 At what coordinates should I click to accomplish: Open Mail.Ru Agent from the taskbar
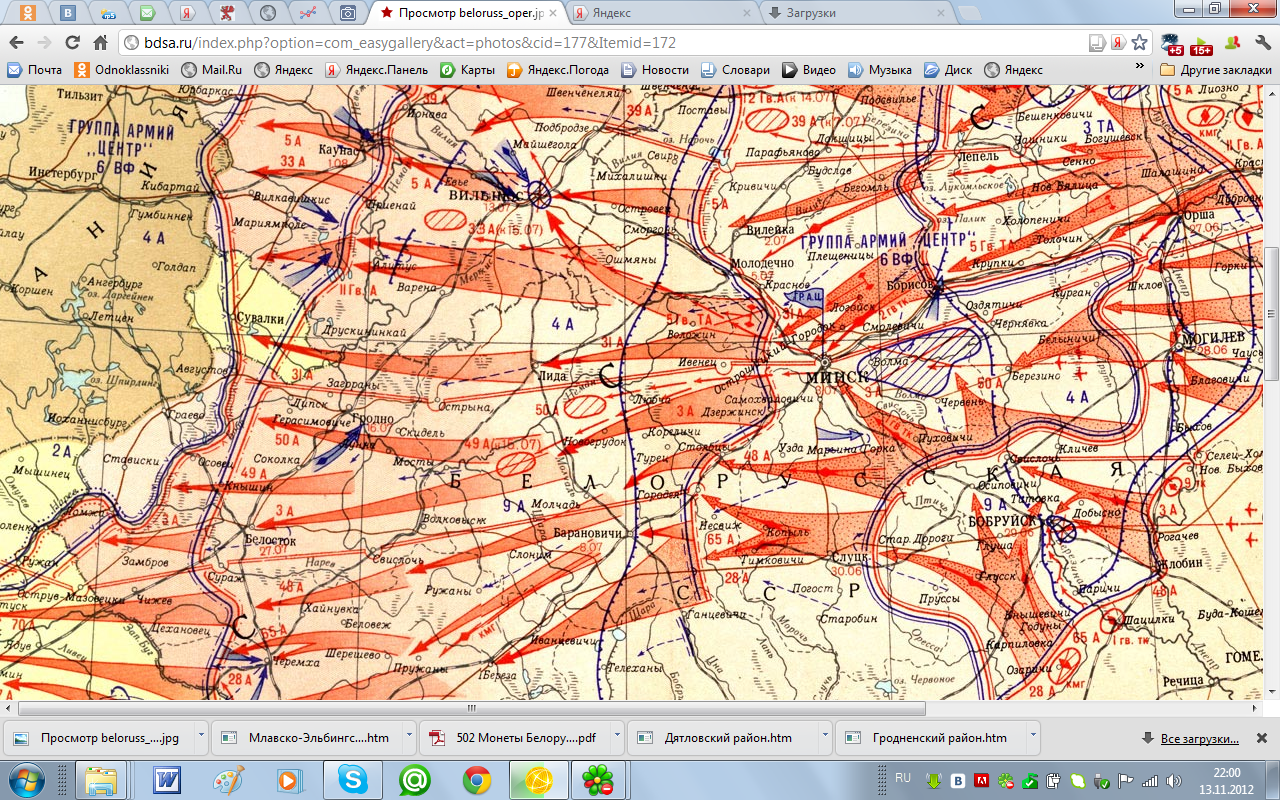coord(413,779)
